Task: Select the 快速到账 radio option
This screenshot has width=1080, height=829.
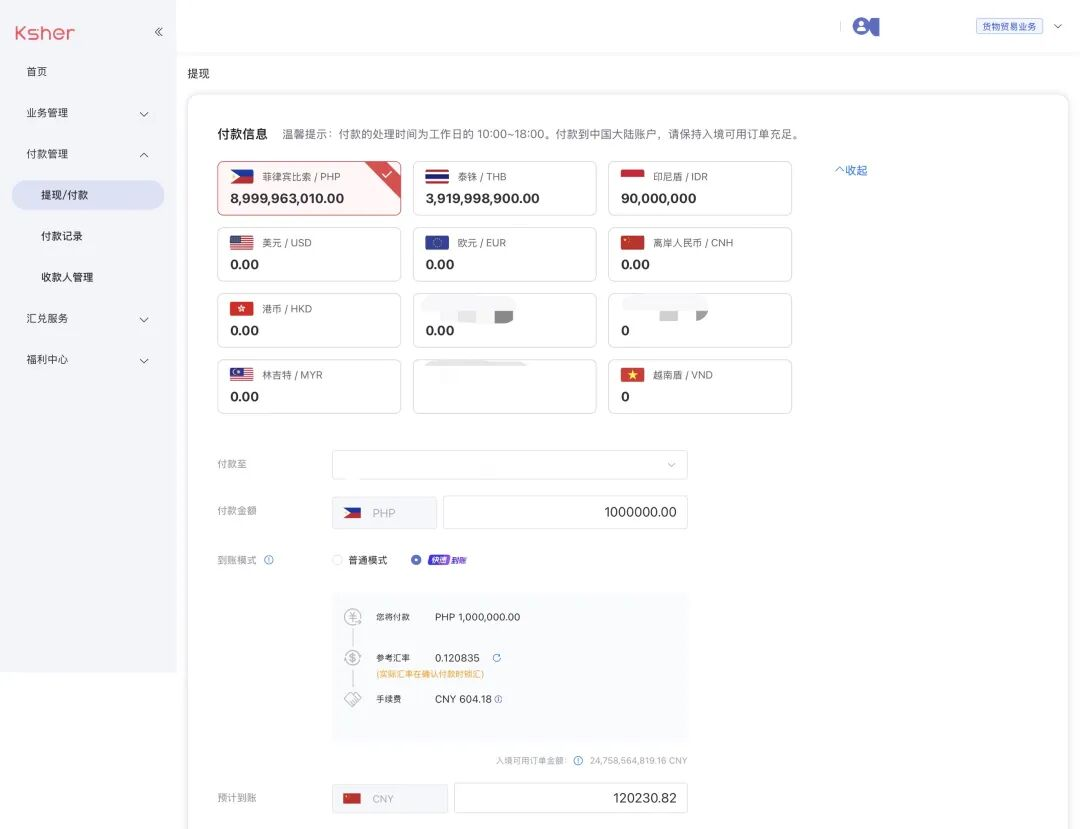Action: (x=416, y=560)
